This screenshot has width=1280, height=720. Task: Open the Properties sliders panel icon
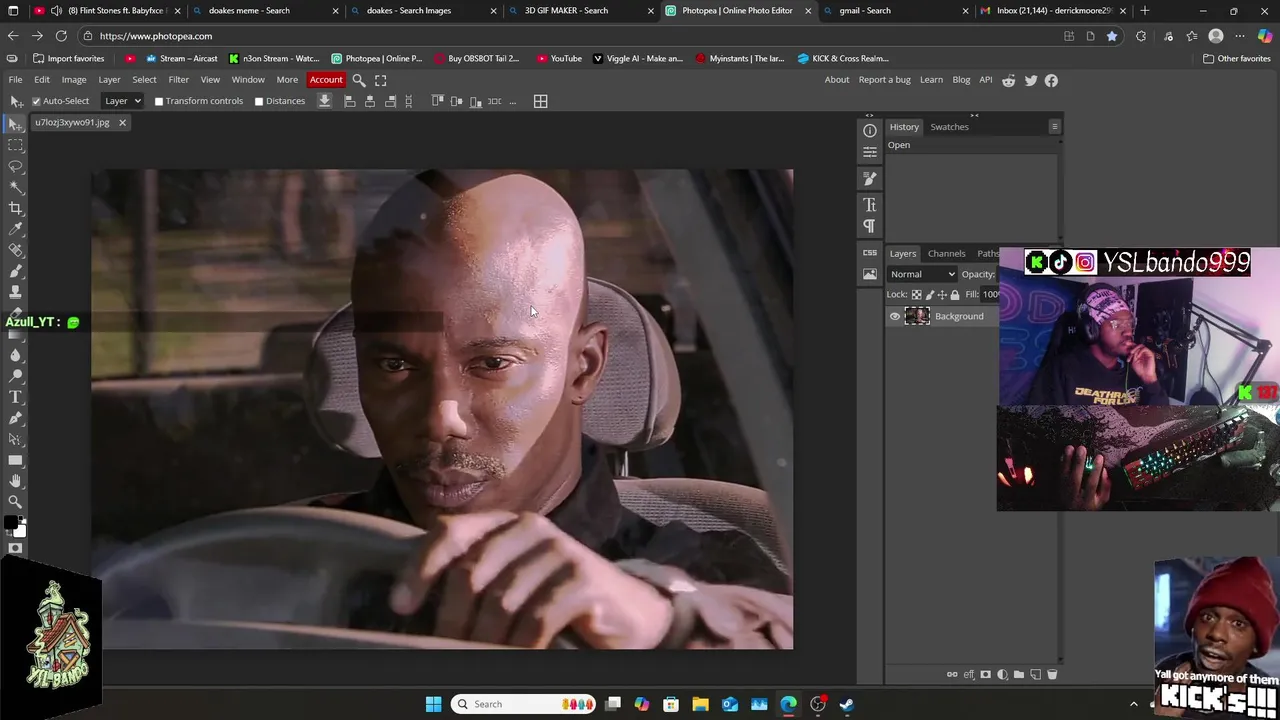[870, 152]
